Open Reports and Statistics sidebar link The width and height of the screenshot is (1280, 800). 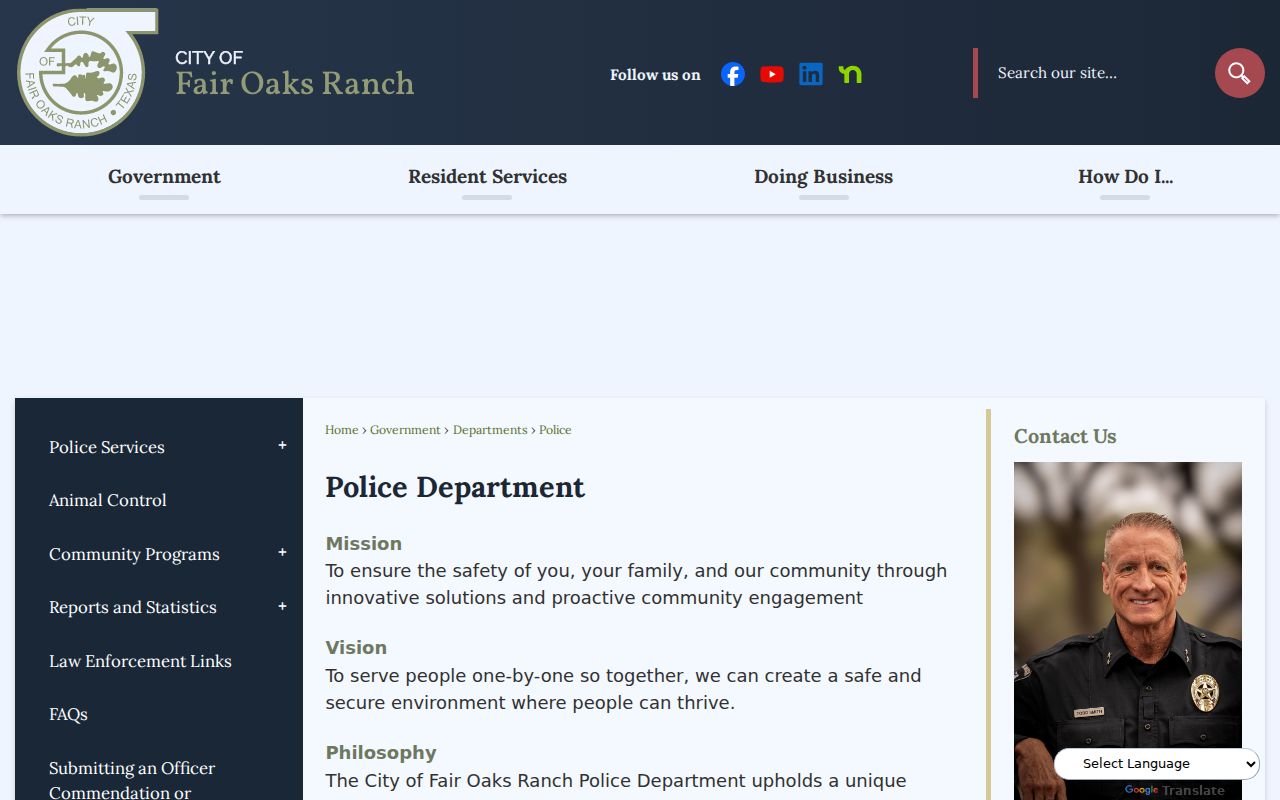point(133,607)
